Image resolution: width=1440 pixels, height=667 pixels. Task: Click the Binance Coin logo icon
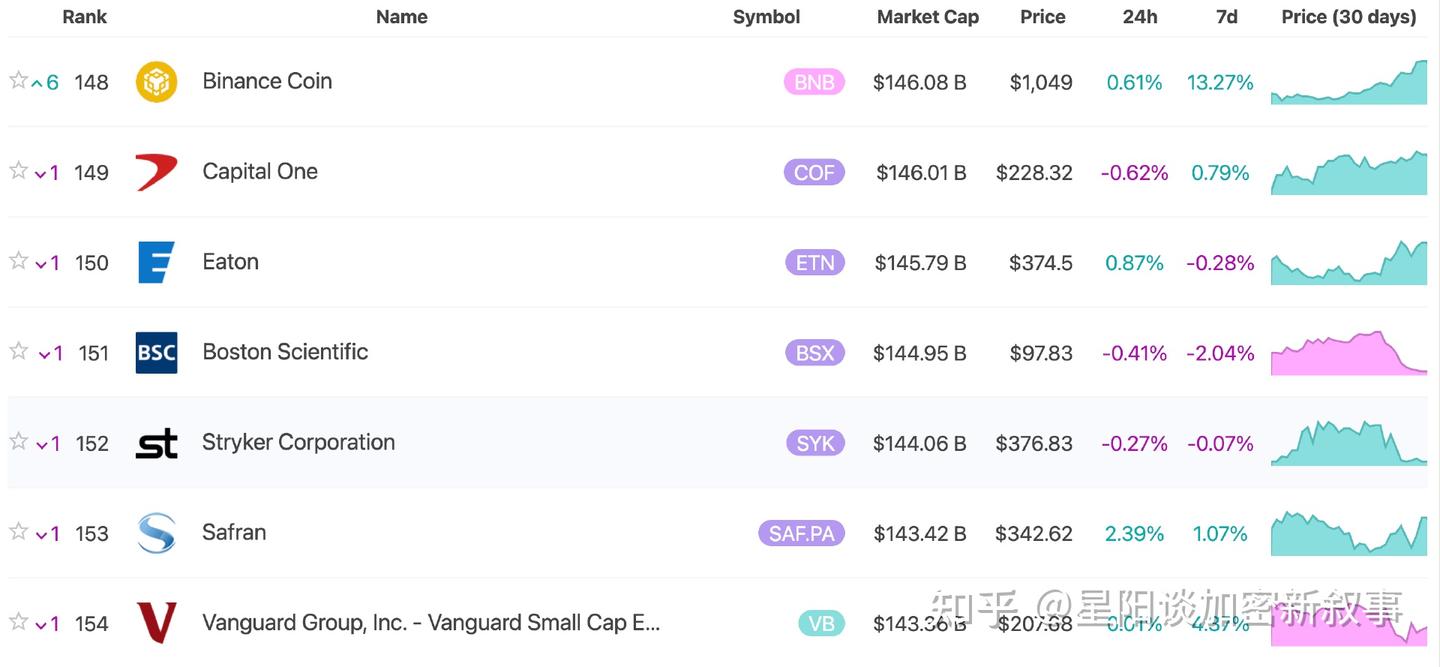click(x=156, y=82)
